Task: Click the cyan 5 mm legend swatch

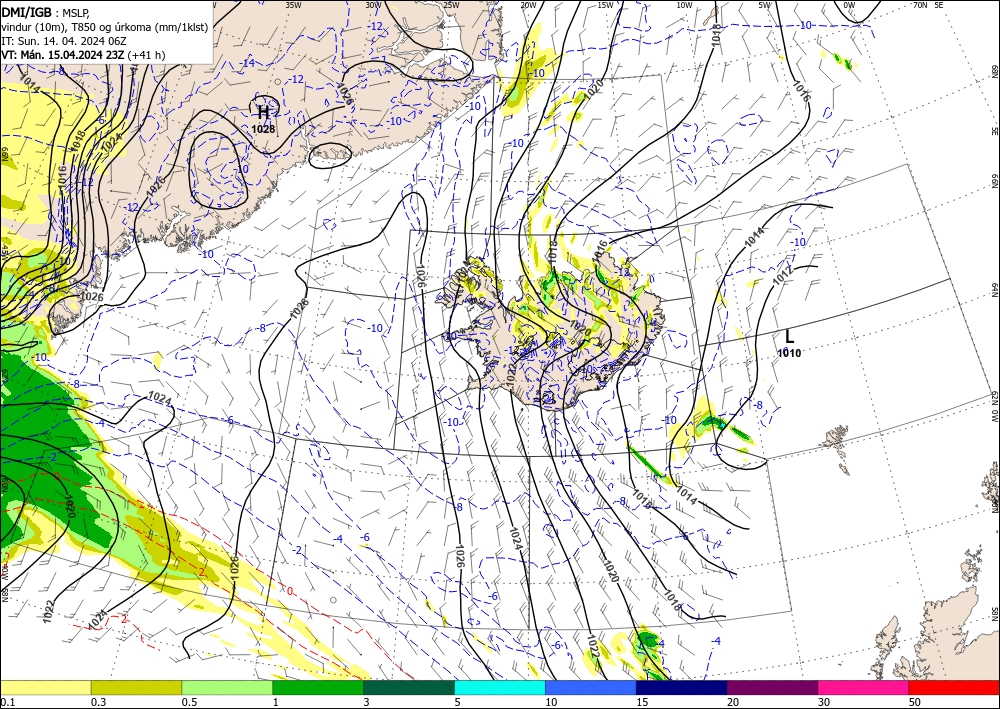Action: coord(500,687)
